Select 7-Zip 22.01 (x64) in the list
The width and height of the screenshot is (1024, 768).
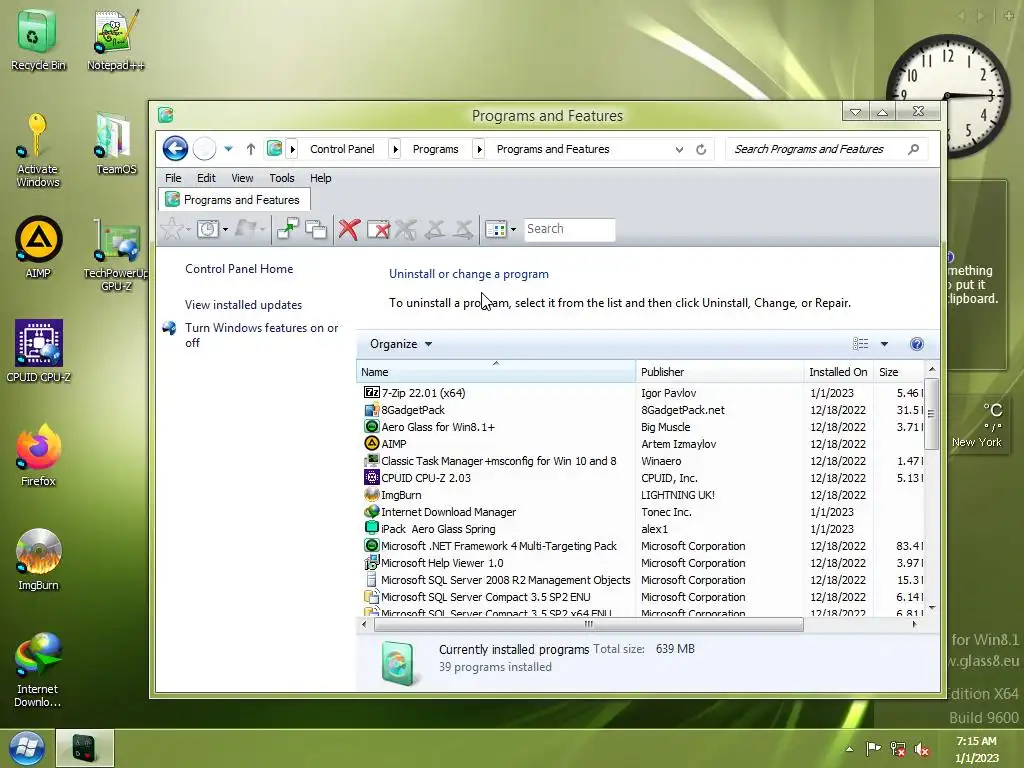click(x=423, y=393)
